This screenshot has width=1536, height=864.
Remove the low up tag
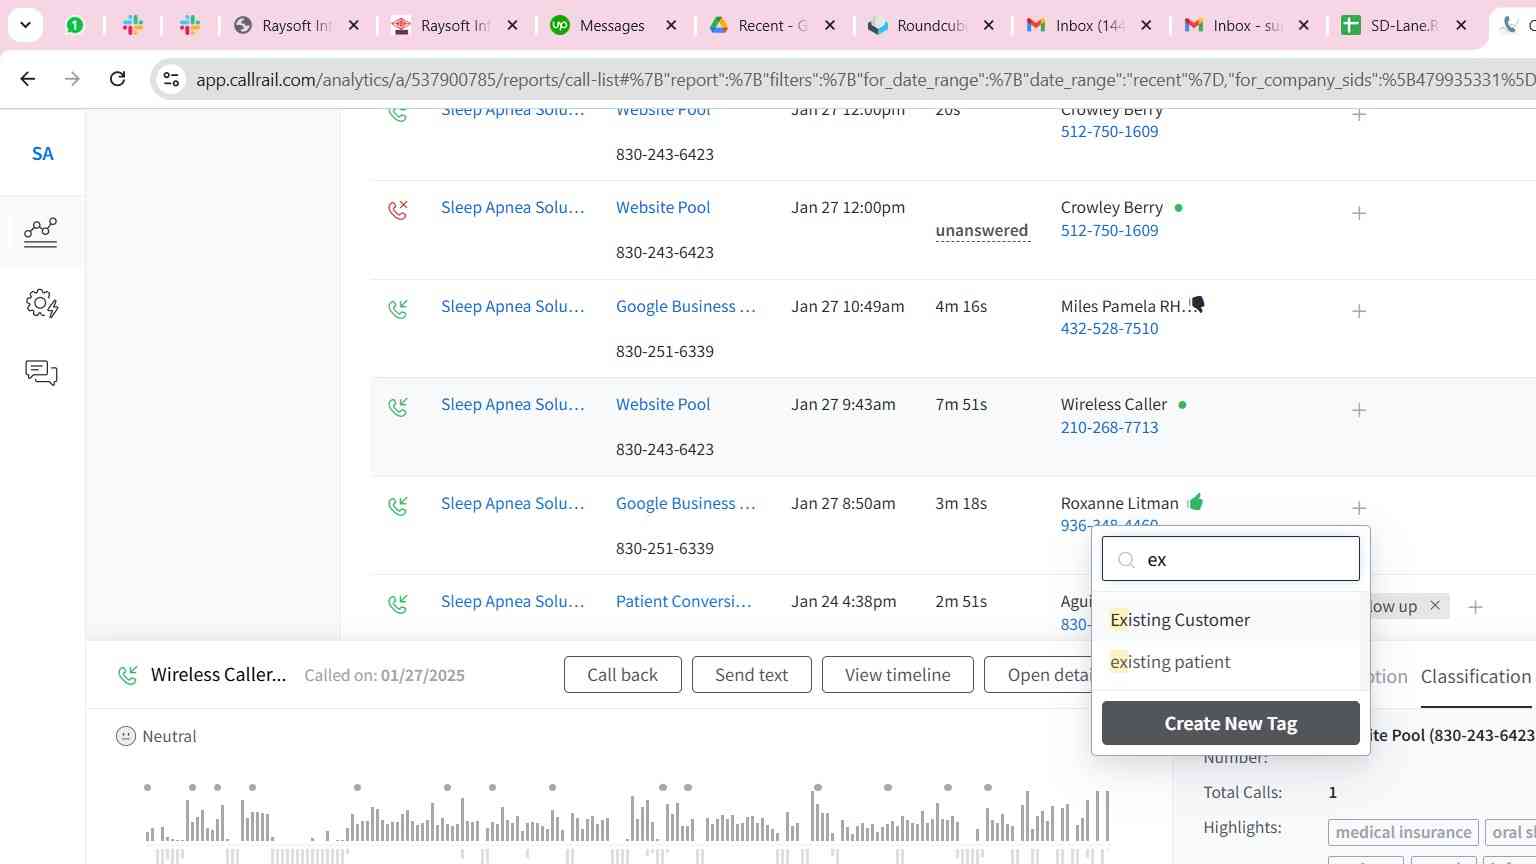(1435, 605)
